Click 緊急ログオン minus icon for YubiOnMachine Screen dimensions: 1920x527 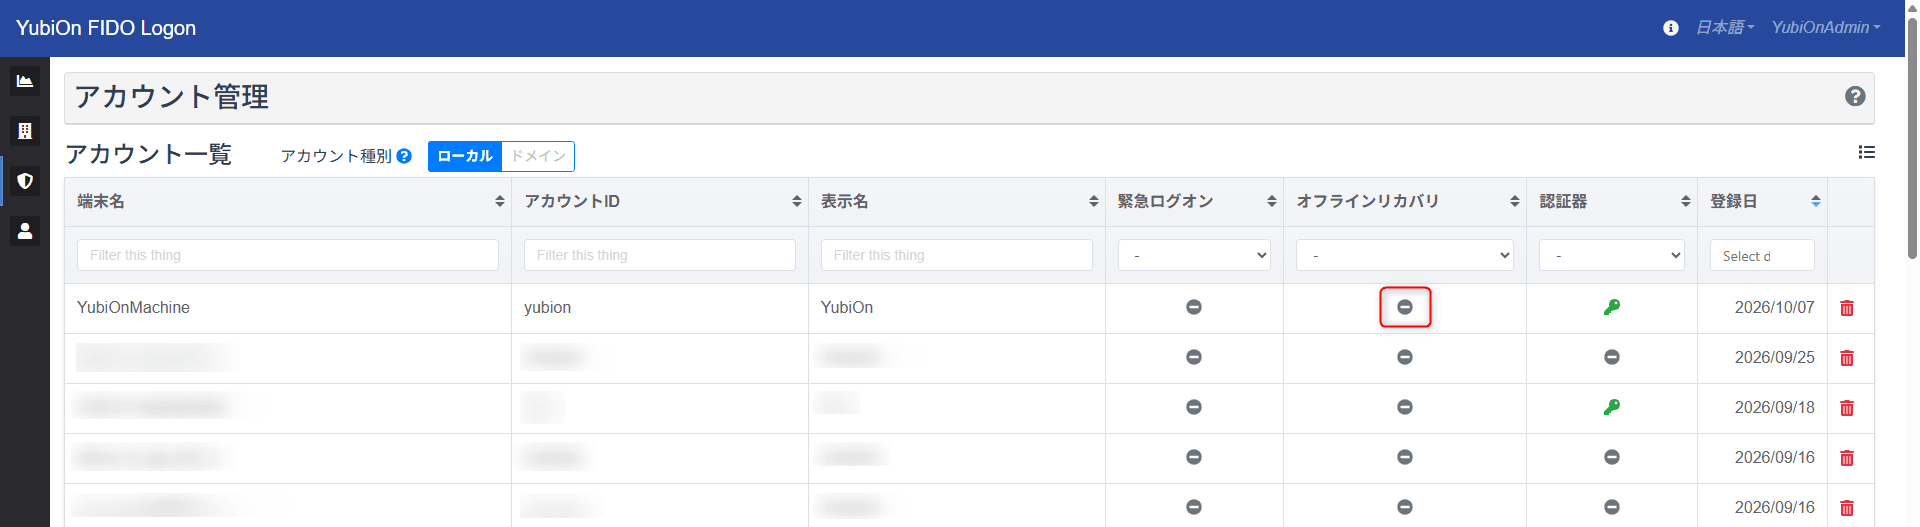(x=1194, y=307)
